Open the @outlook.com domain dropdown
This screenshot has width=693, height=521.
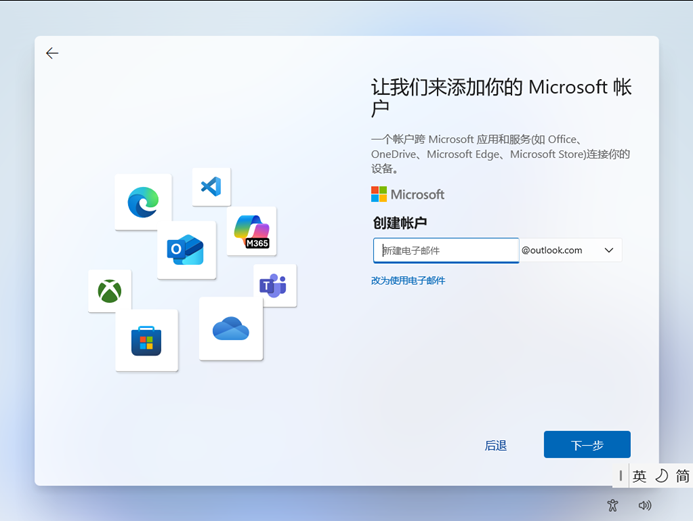[x=571, y=250]
